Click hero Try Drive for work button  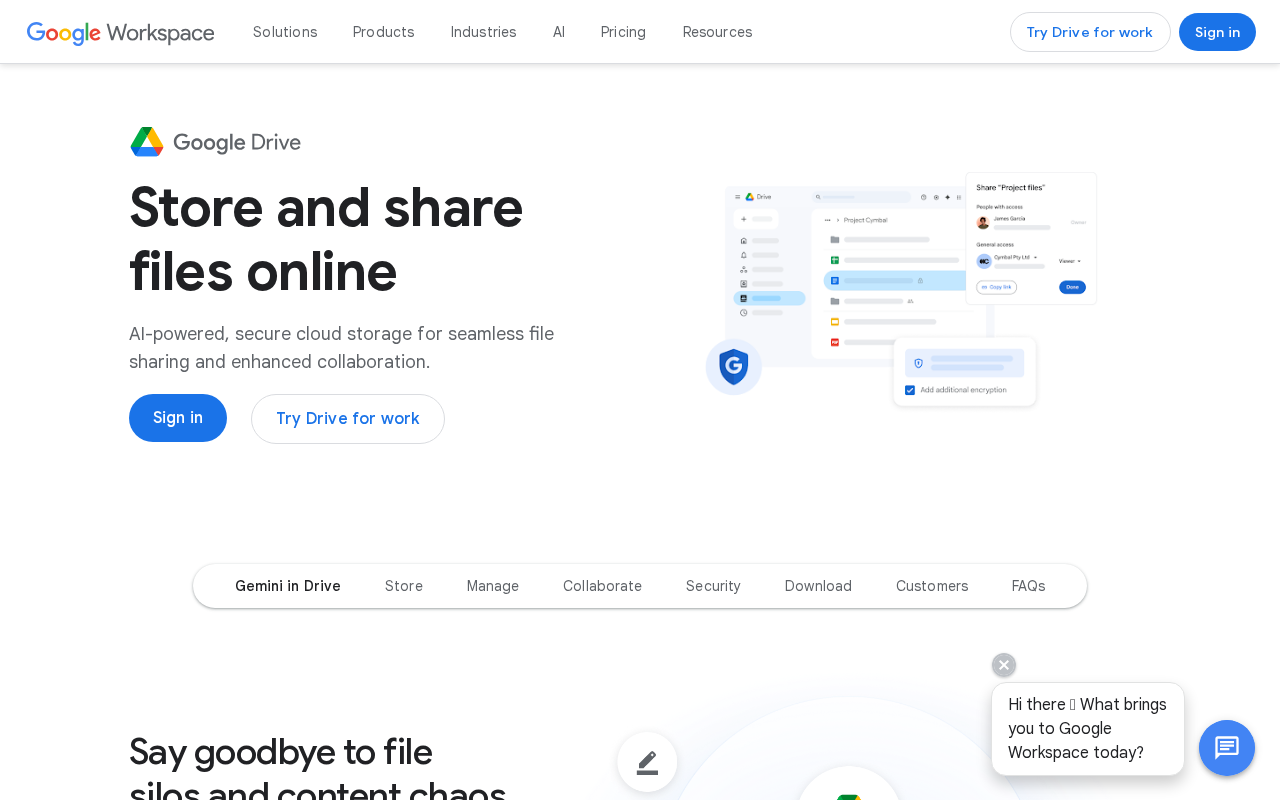(x=348, y=419)
